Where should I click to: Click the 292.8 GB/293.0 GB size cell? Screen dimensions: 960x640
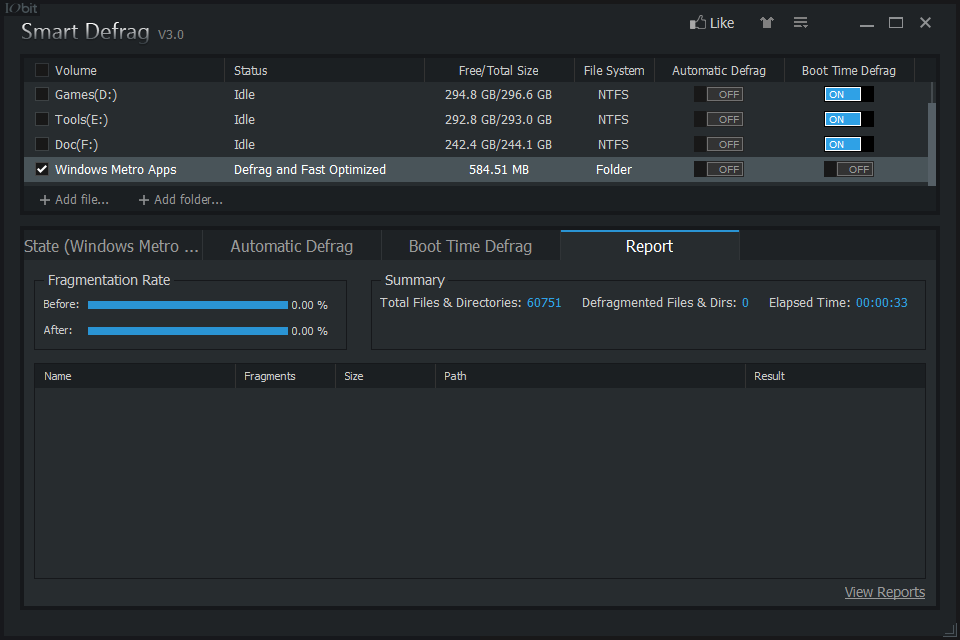pyautogui.click(x=498, y=119)
